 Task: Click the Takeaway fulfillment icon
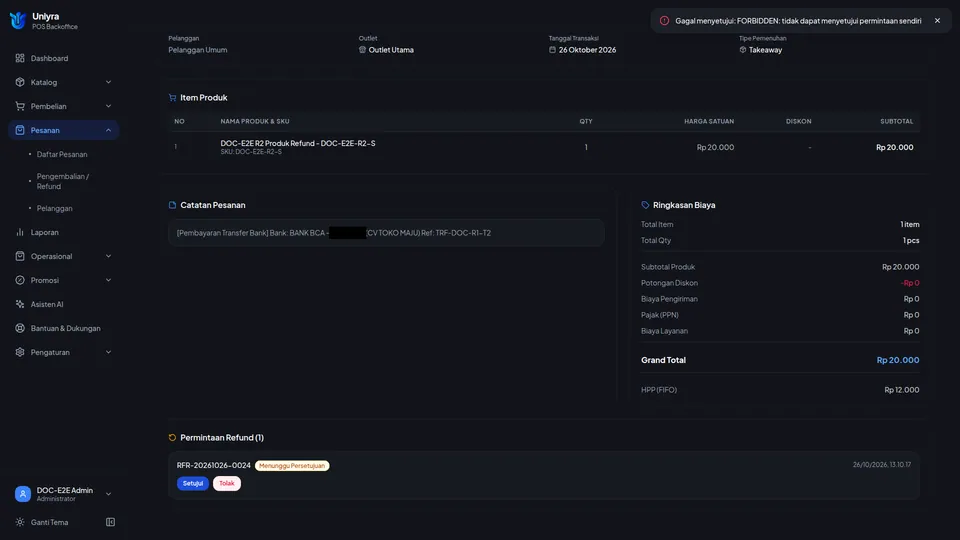click(x=743, y=50)
